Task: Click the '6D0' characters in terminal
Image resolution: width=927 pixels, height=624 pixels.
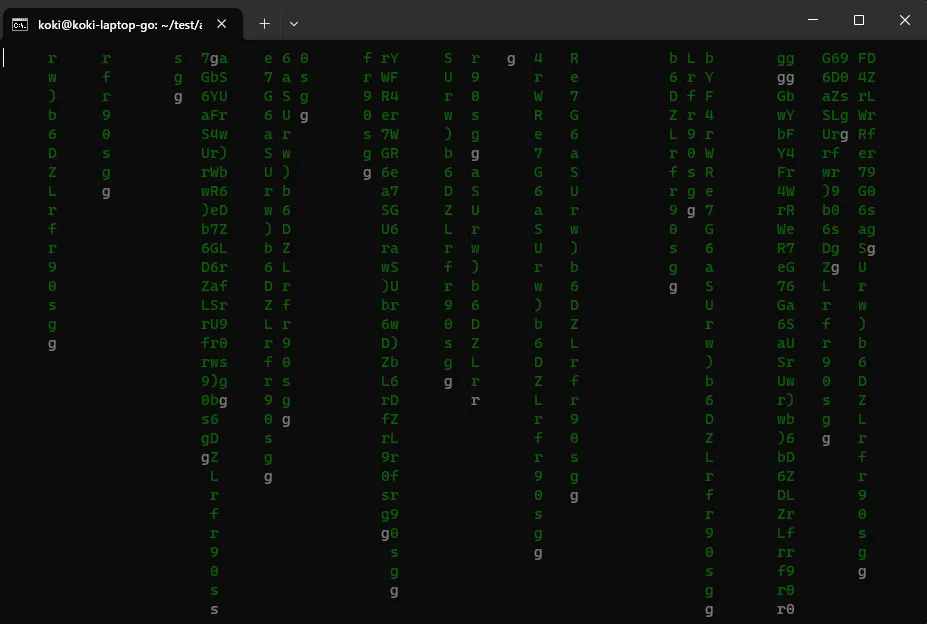Action: point(835,78)
